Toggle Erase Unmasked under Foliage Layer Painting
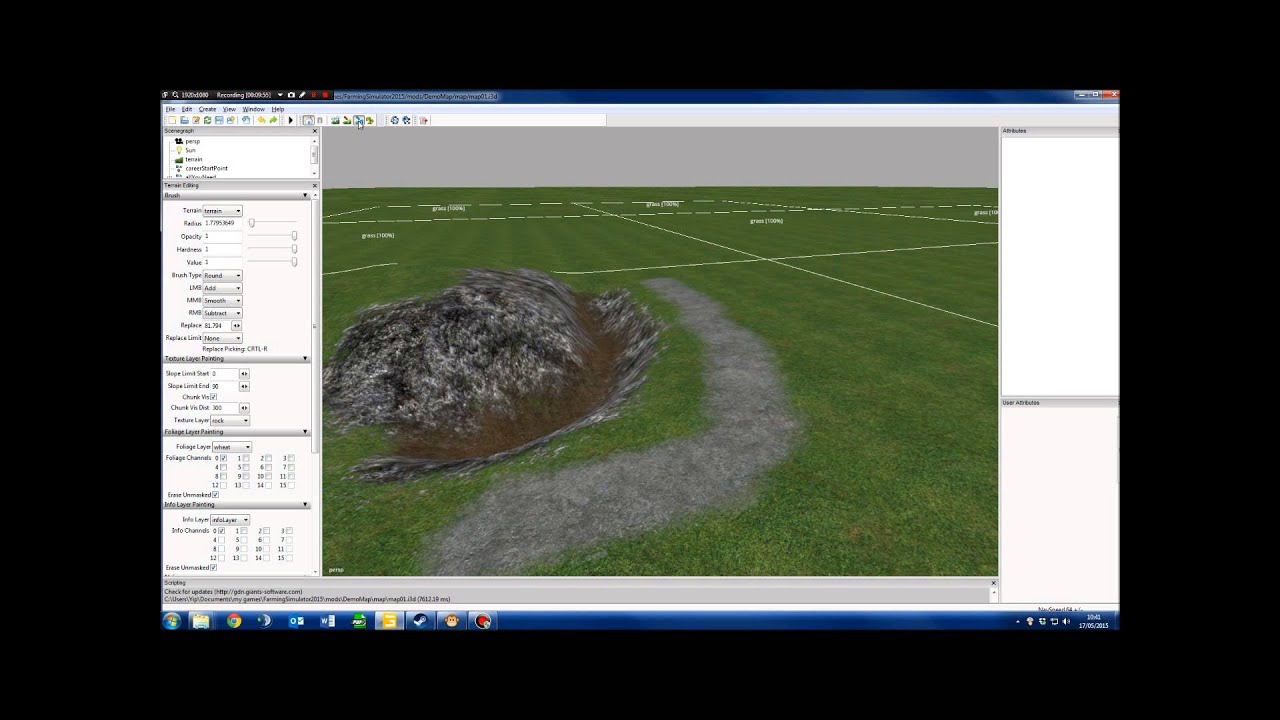The image size is (1280, 720). click(x=215, y=495)
